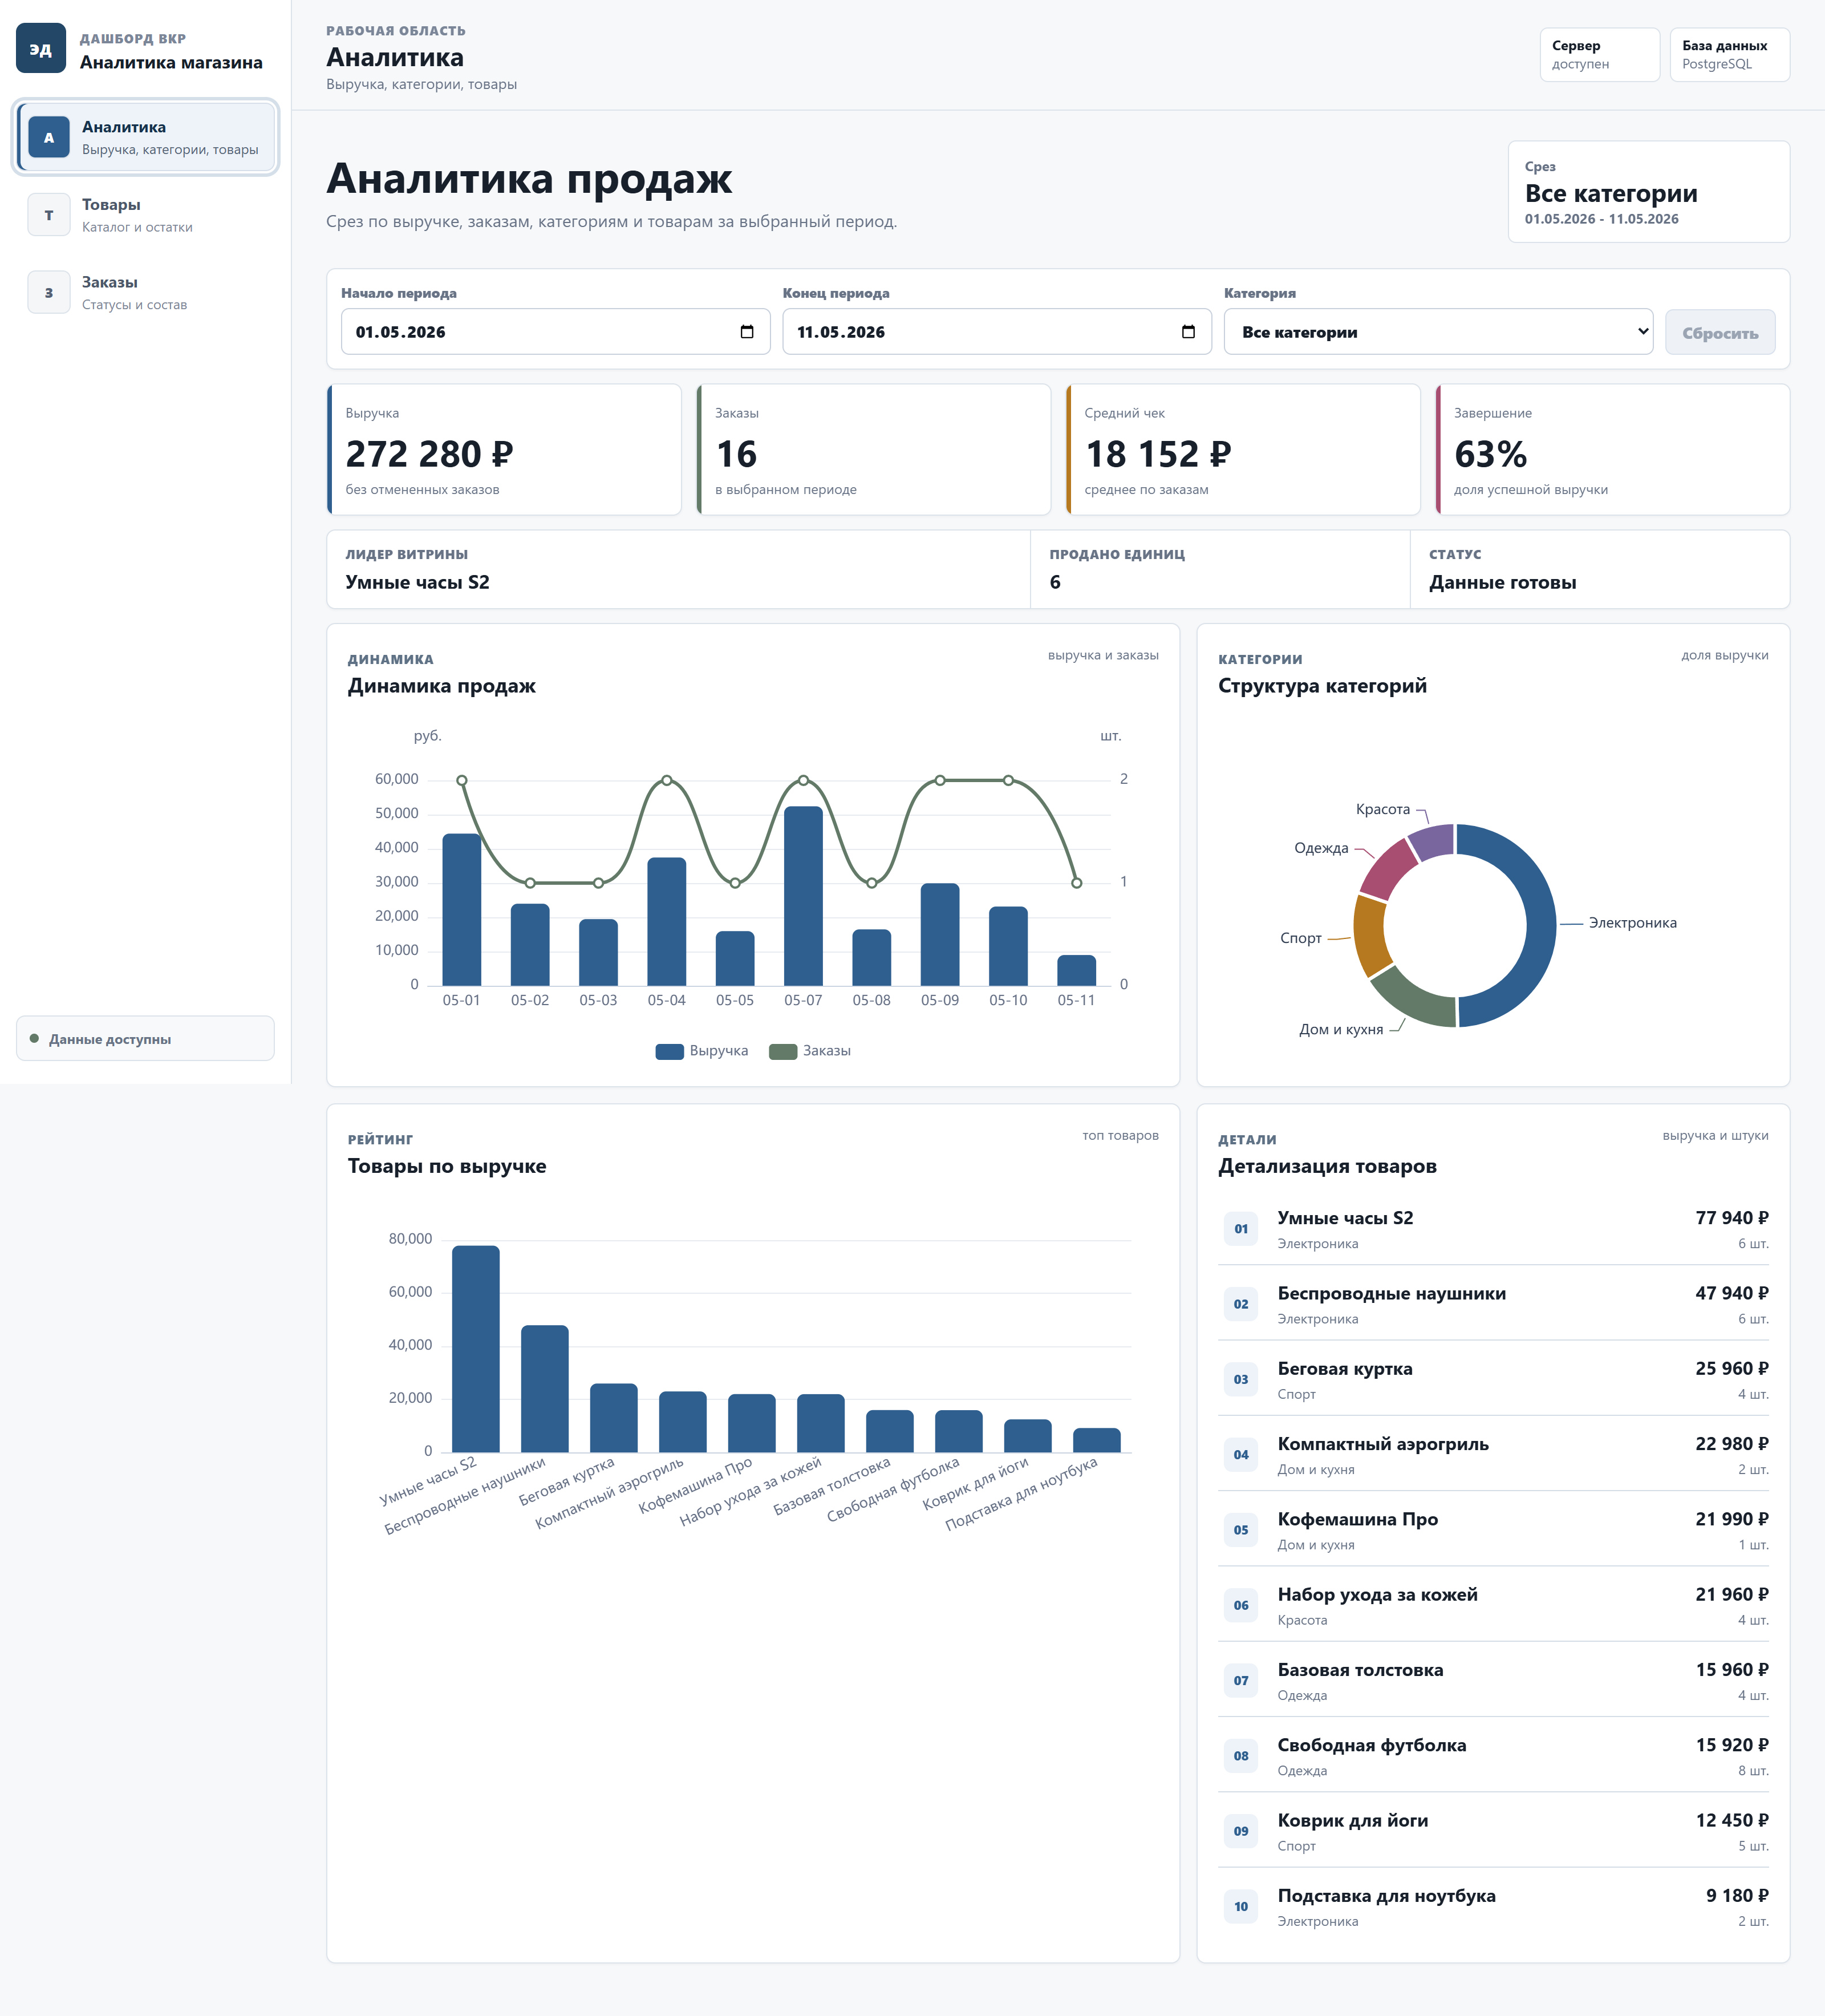This screenshot has height=2016, width=1825.
Task: Click Лидер витрины value Умные часы S2
Action: click(x=418, y=582)
